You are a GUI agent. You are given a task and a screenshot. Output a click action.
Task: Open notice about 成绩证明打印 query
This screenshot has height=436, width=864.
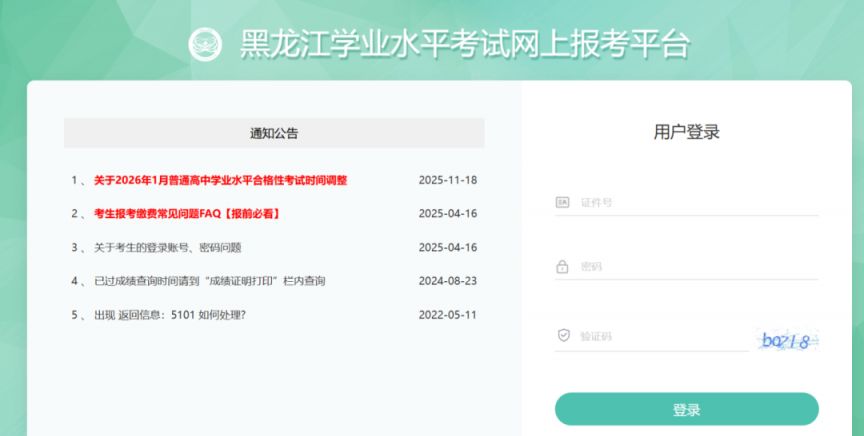pyautogui.click(x=209, y=281)
